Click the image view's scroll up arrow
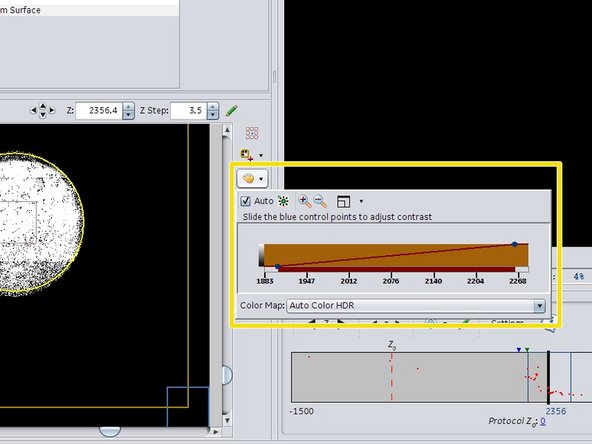The width and height of the screenshot is (592, 444). pyautogui.click(x=227, y=131)
